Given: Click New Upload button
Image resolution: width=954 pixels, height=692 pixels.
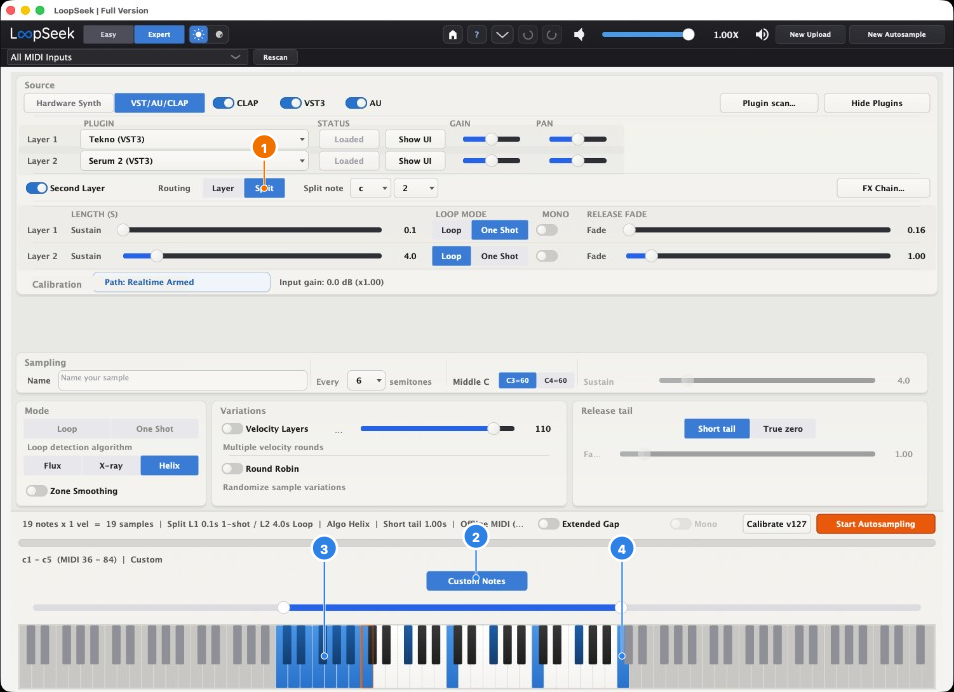Looking at the screenshot, I should (810, 35).
